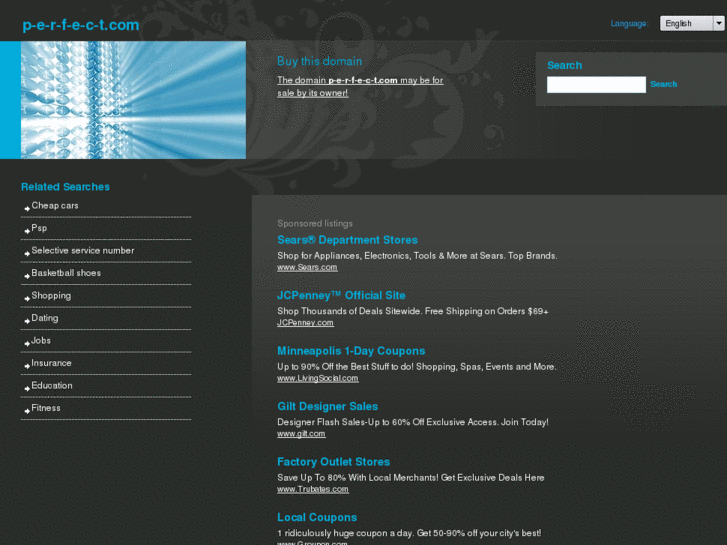The width and height of the screenshot is (727, 545).
Task: Open the Dating related search
Action: (x=45, y=318)
